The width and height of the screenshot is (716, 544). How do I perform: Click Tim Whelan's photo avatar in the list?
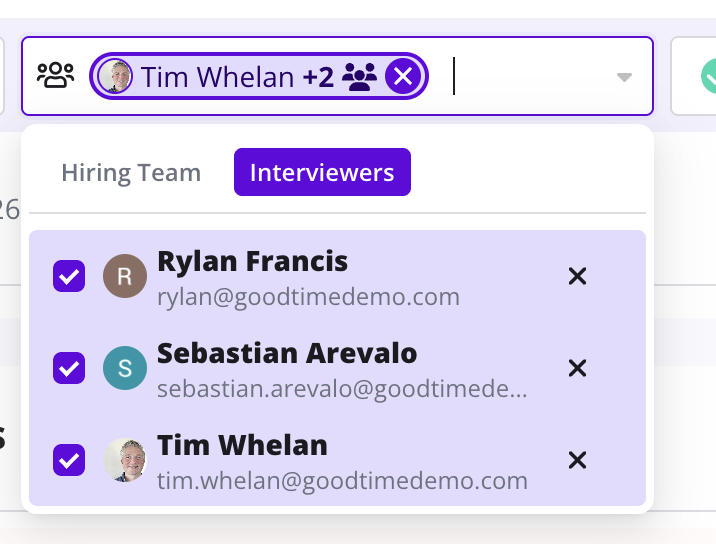(125, 460)
